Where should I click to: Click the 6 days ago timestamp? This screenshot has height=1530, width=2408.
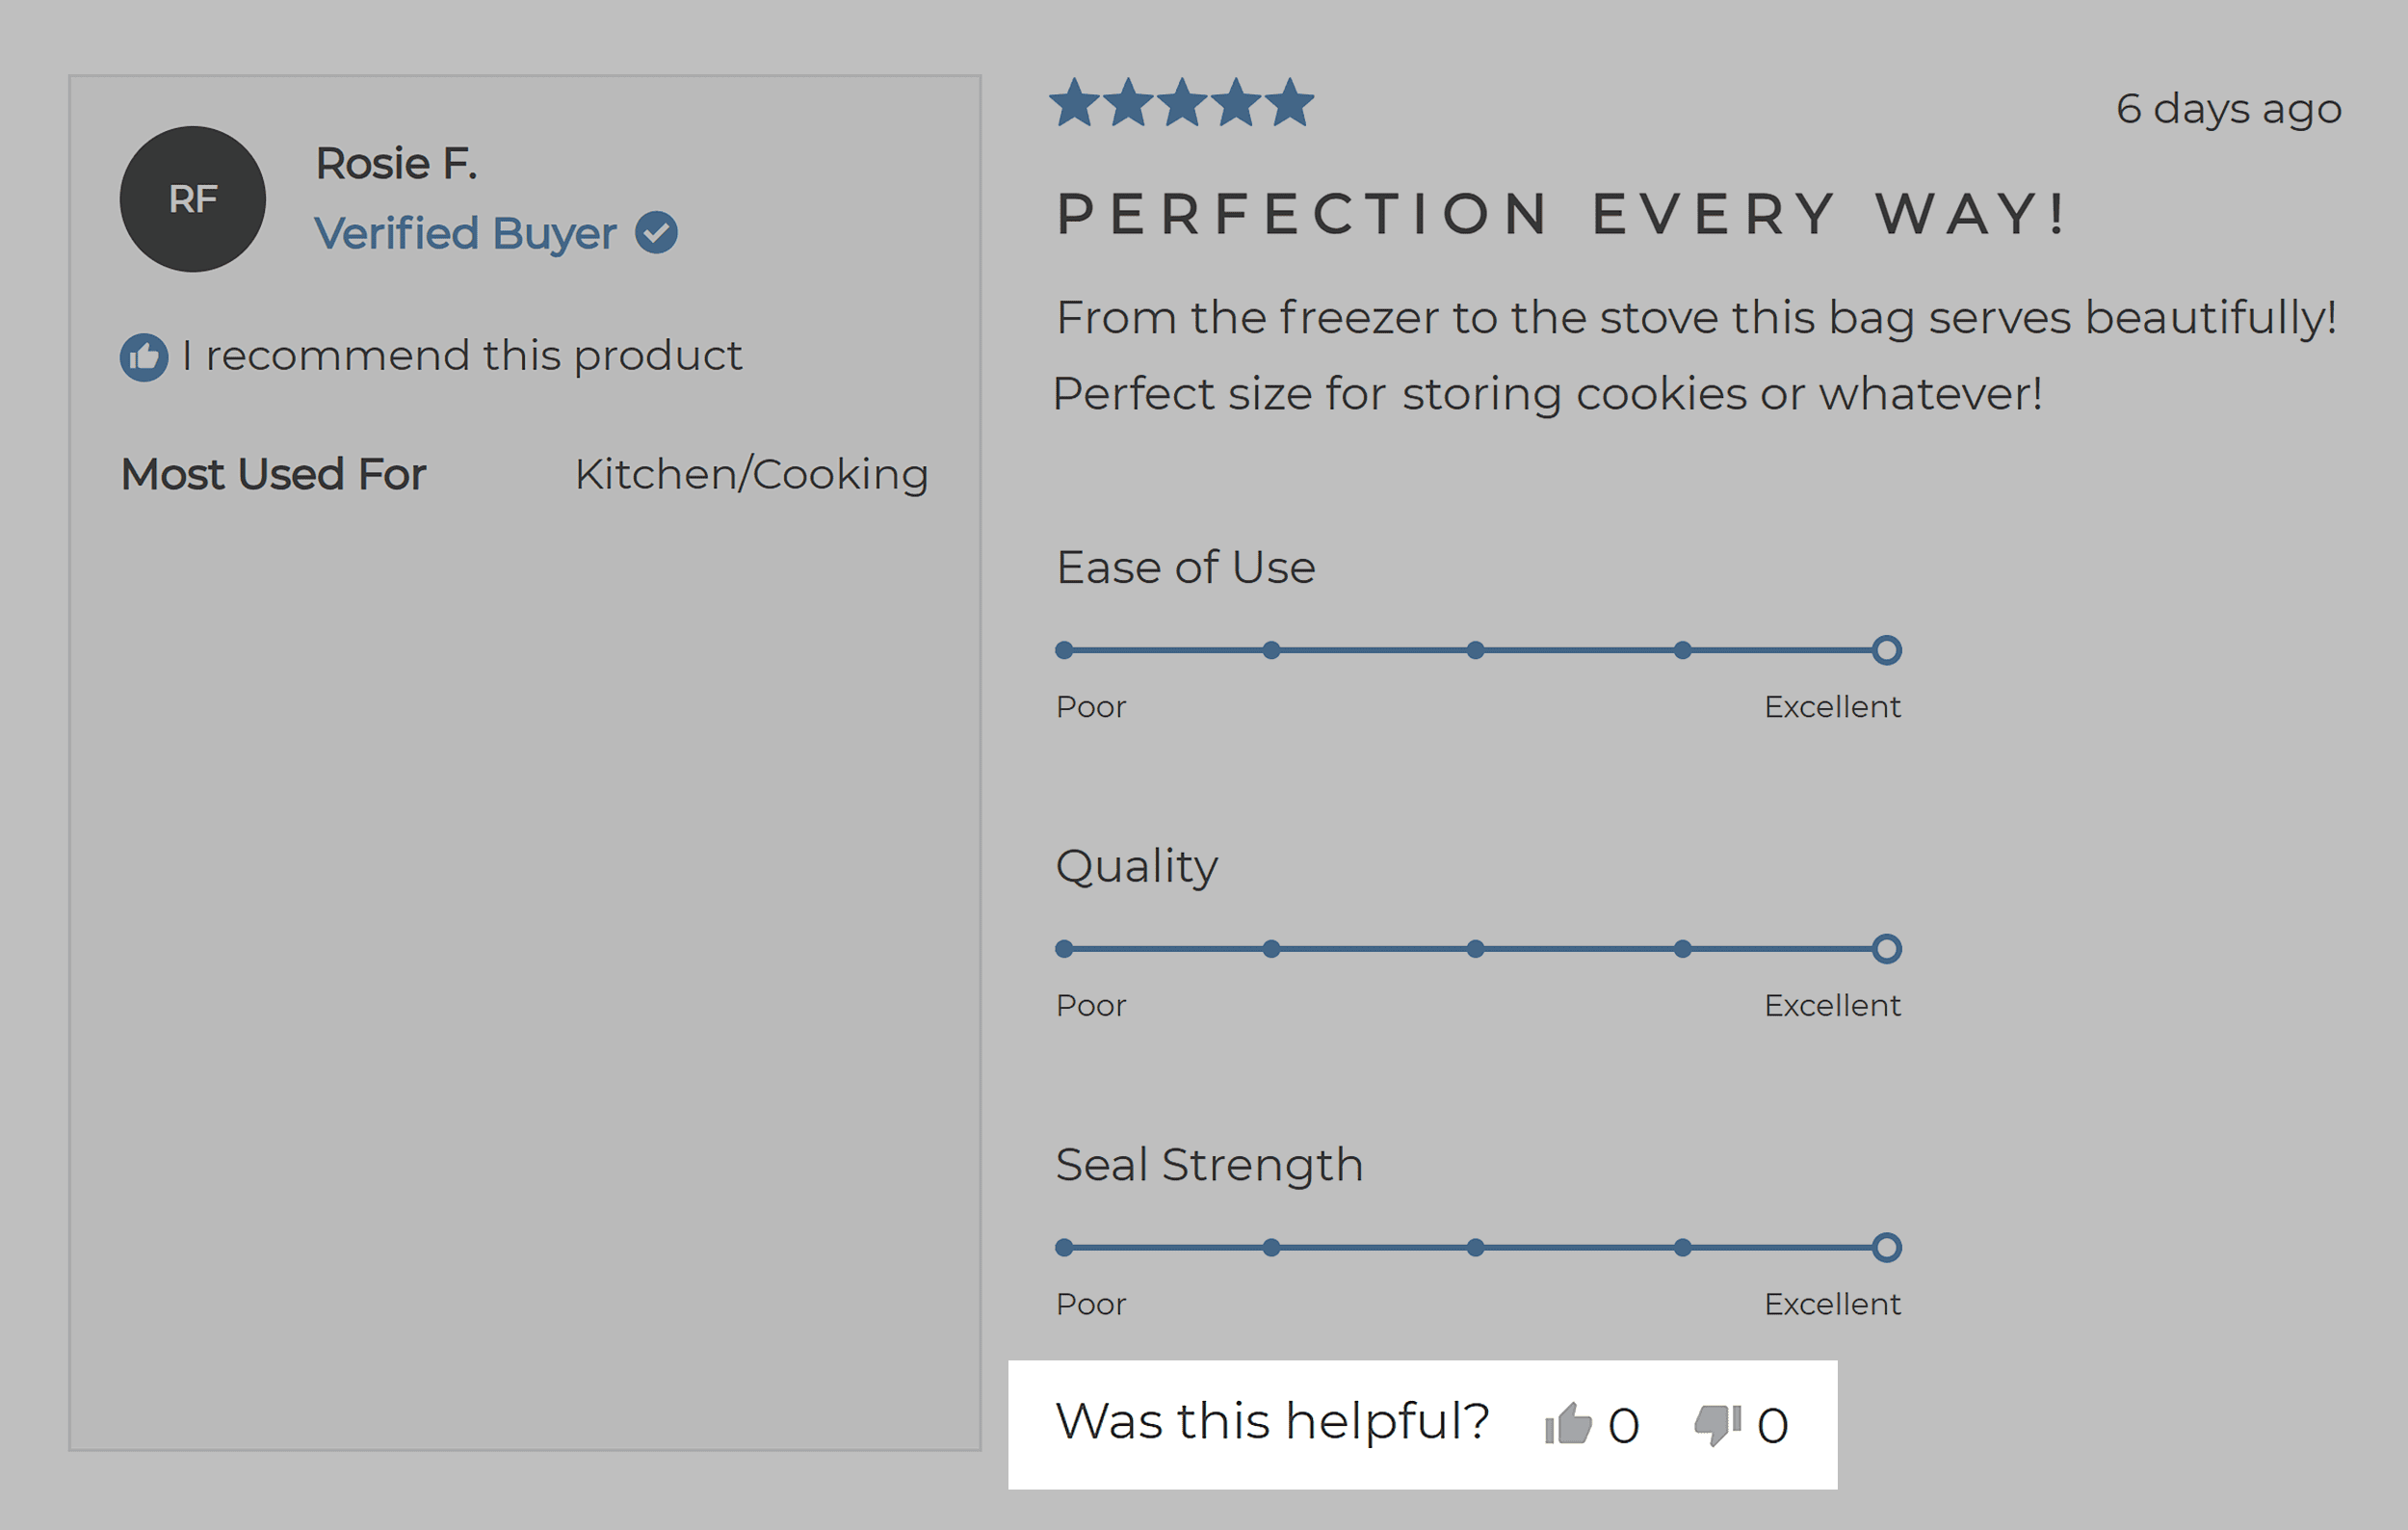pyautogui.click(x=2228, y=108)
